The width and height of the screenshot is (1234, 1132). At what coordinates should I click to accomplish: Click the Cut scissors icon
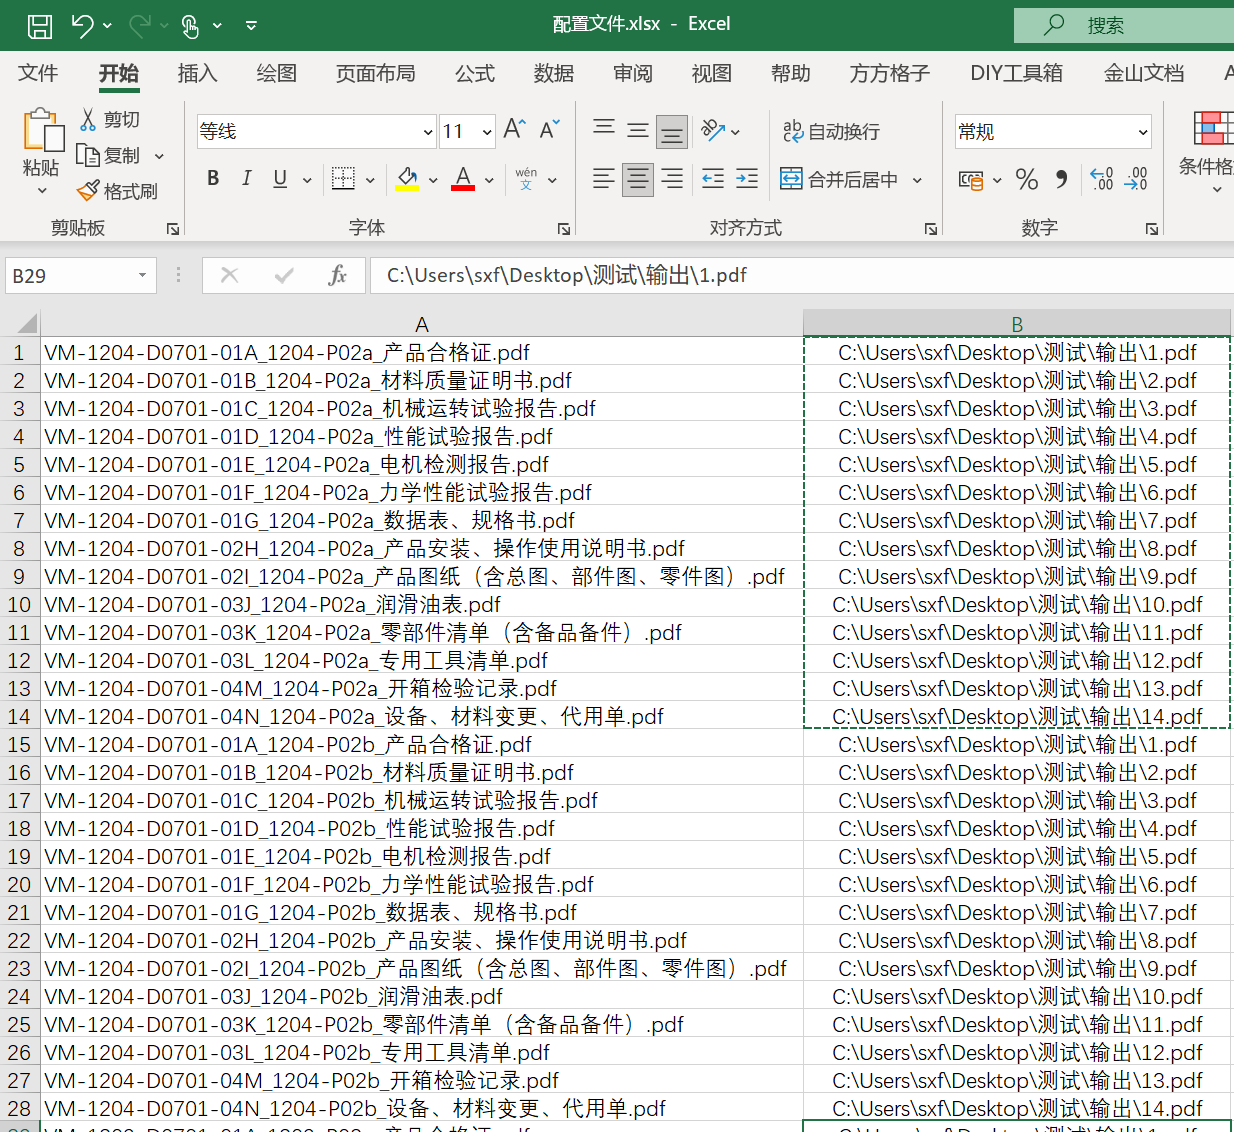tap(88, 119)
